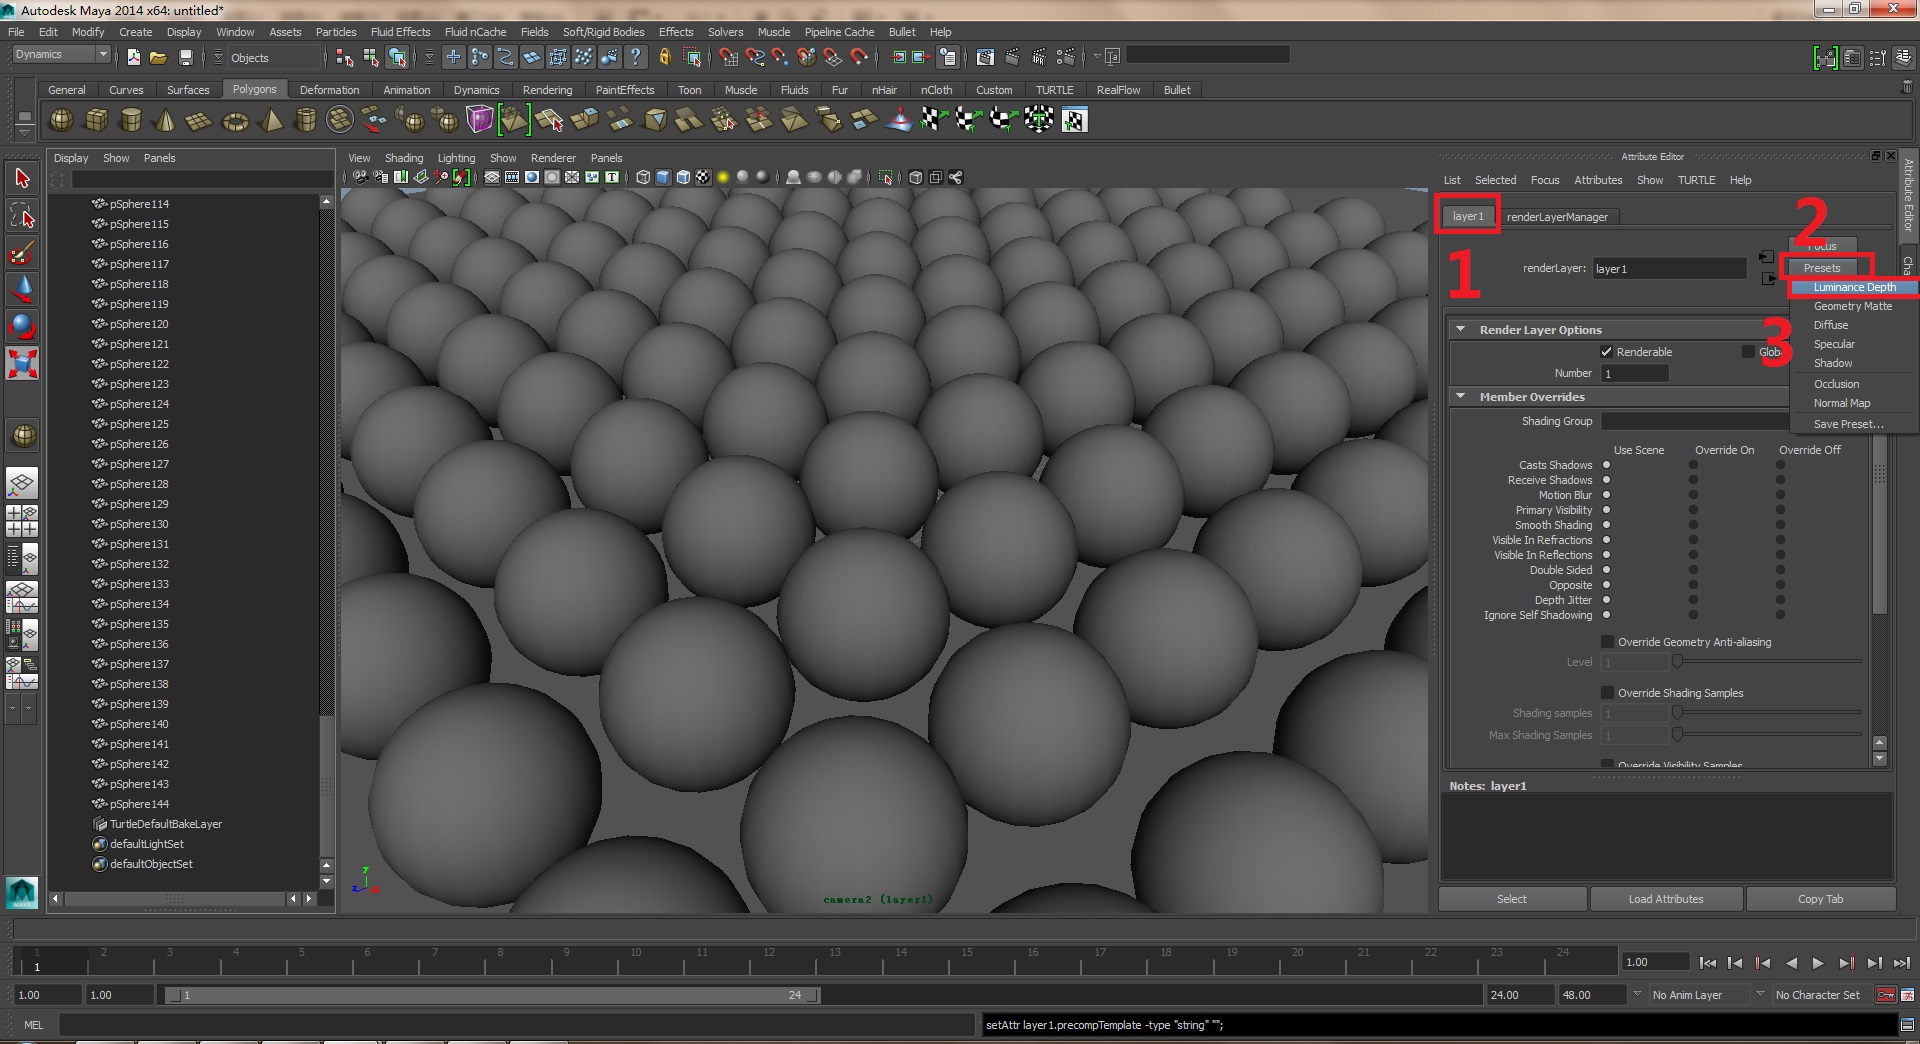Switch to the renderLayerManager tab

pyautogui.click(x=1557, y=217)
